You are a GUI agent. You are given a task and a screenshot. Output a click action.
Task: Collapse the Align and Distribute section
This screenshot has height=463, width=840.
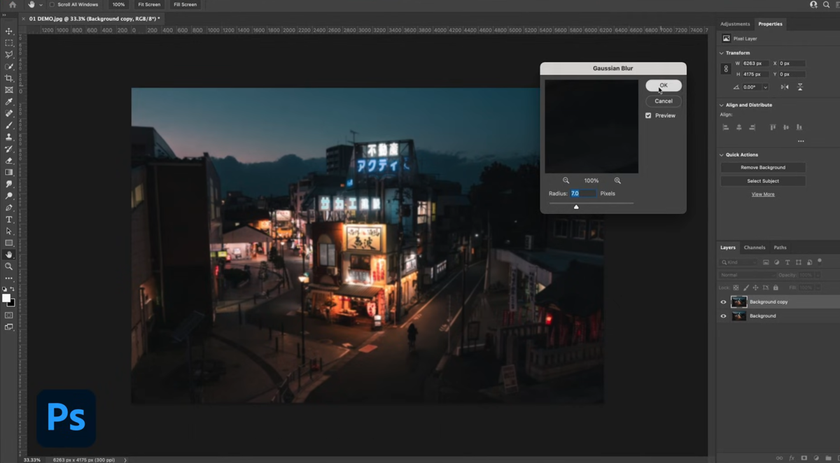(722, 105)
